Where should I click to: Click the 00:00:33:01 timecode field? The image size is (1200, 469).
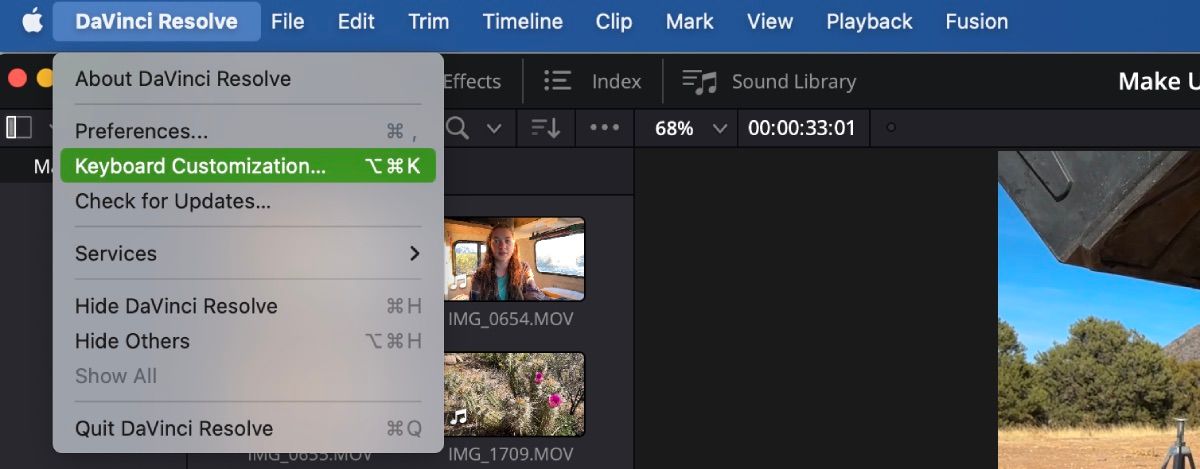click(802, 128)
